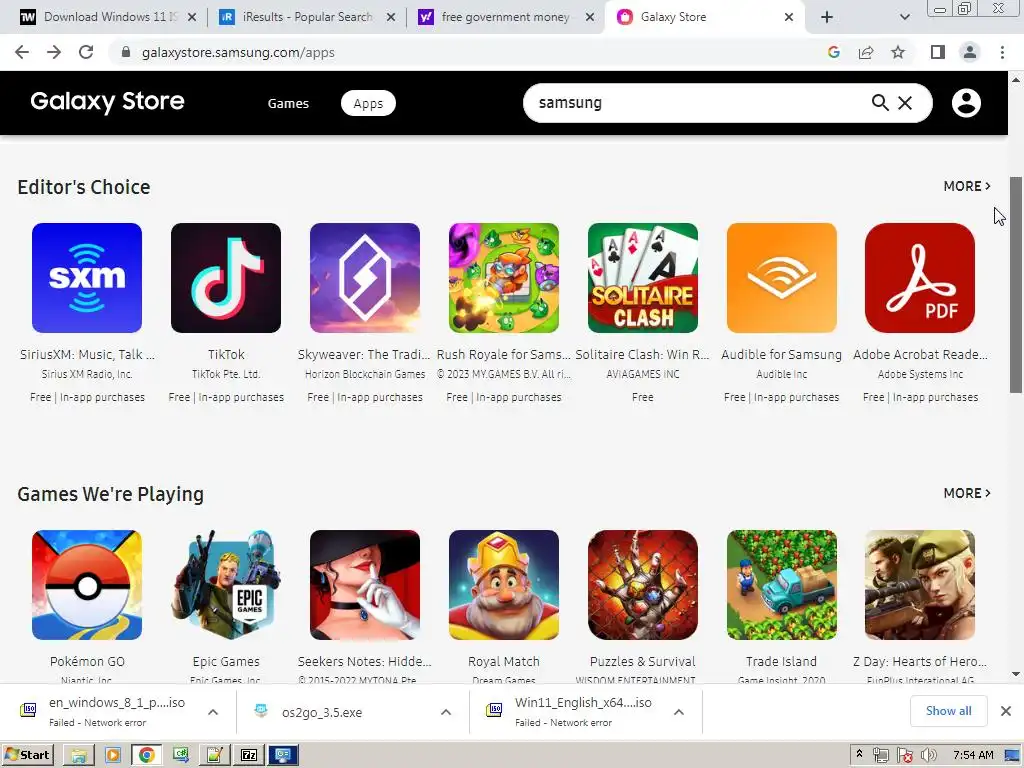Select the Adobe Acrobat Reader icon
1024x768 pixels.
(x=920, y=278)
